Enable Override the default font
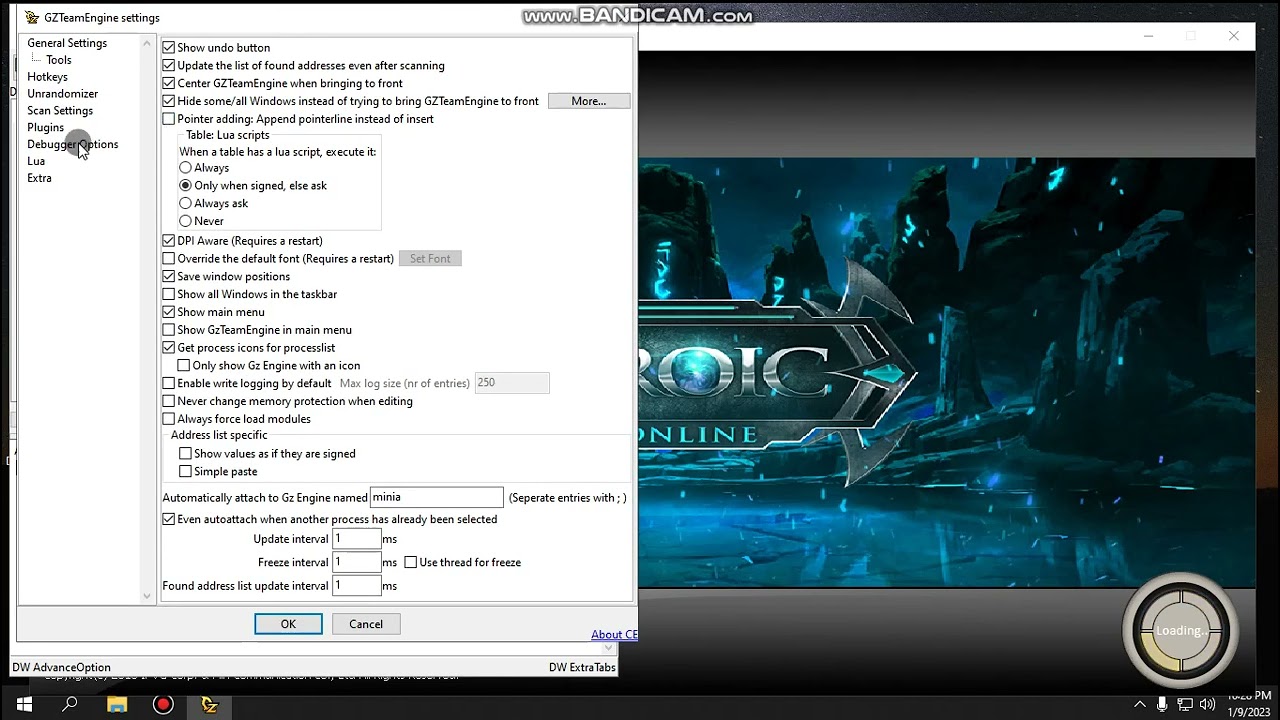This screenshot has height=720, width=1280. pyautogui.click(x=169, y=259)
